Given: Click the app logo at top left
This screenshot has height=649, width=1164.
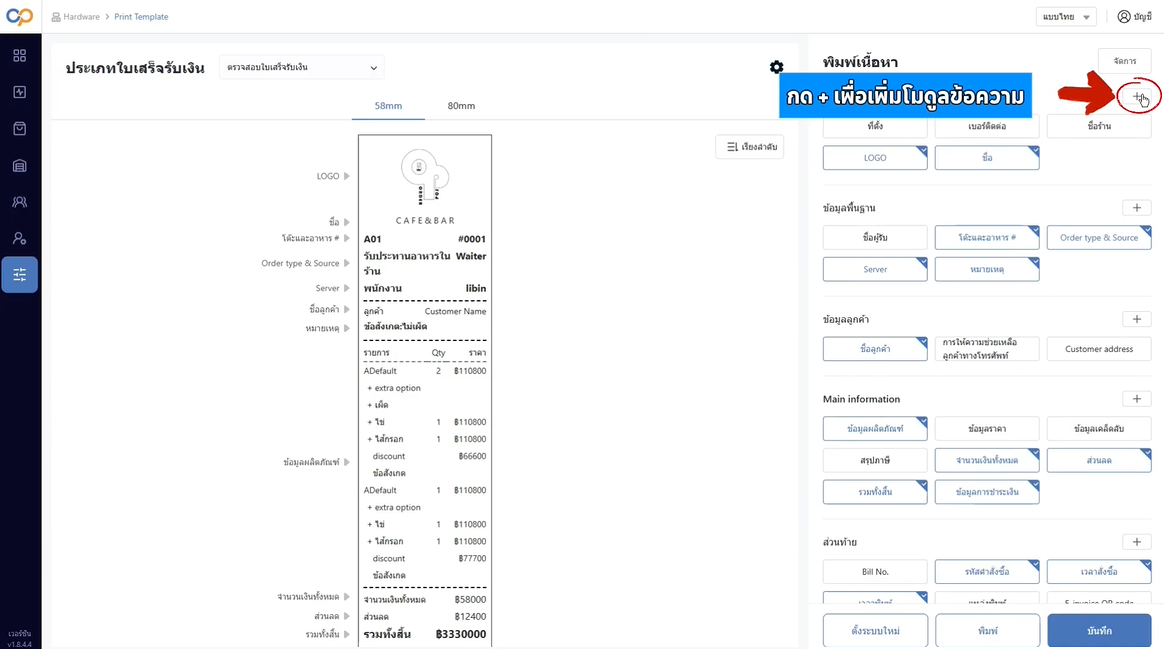Looking at the screenshot, I should click(19, 16).
